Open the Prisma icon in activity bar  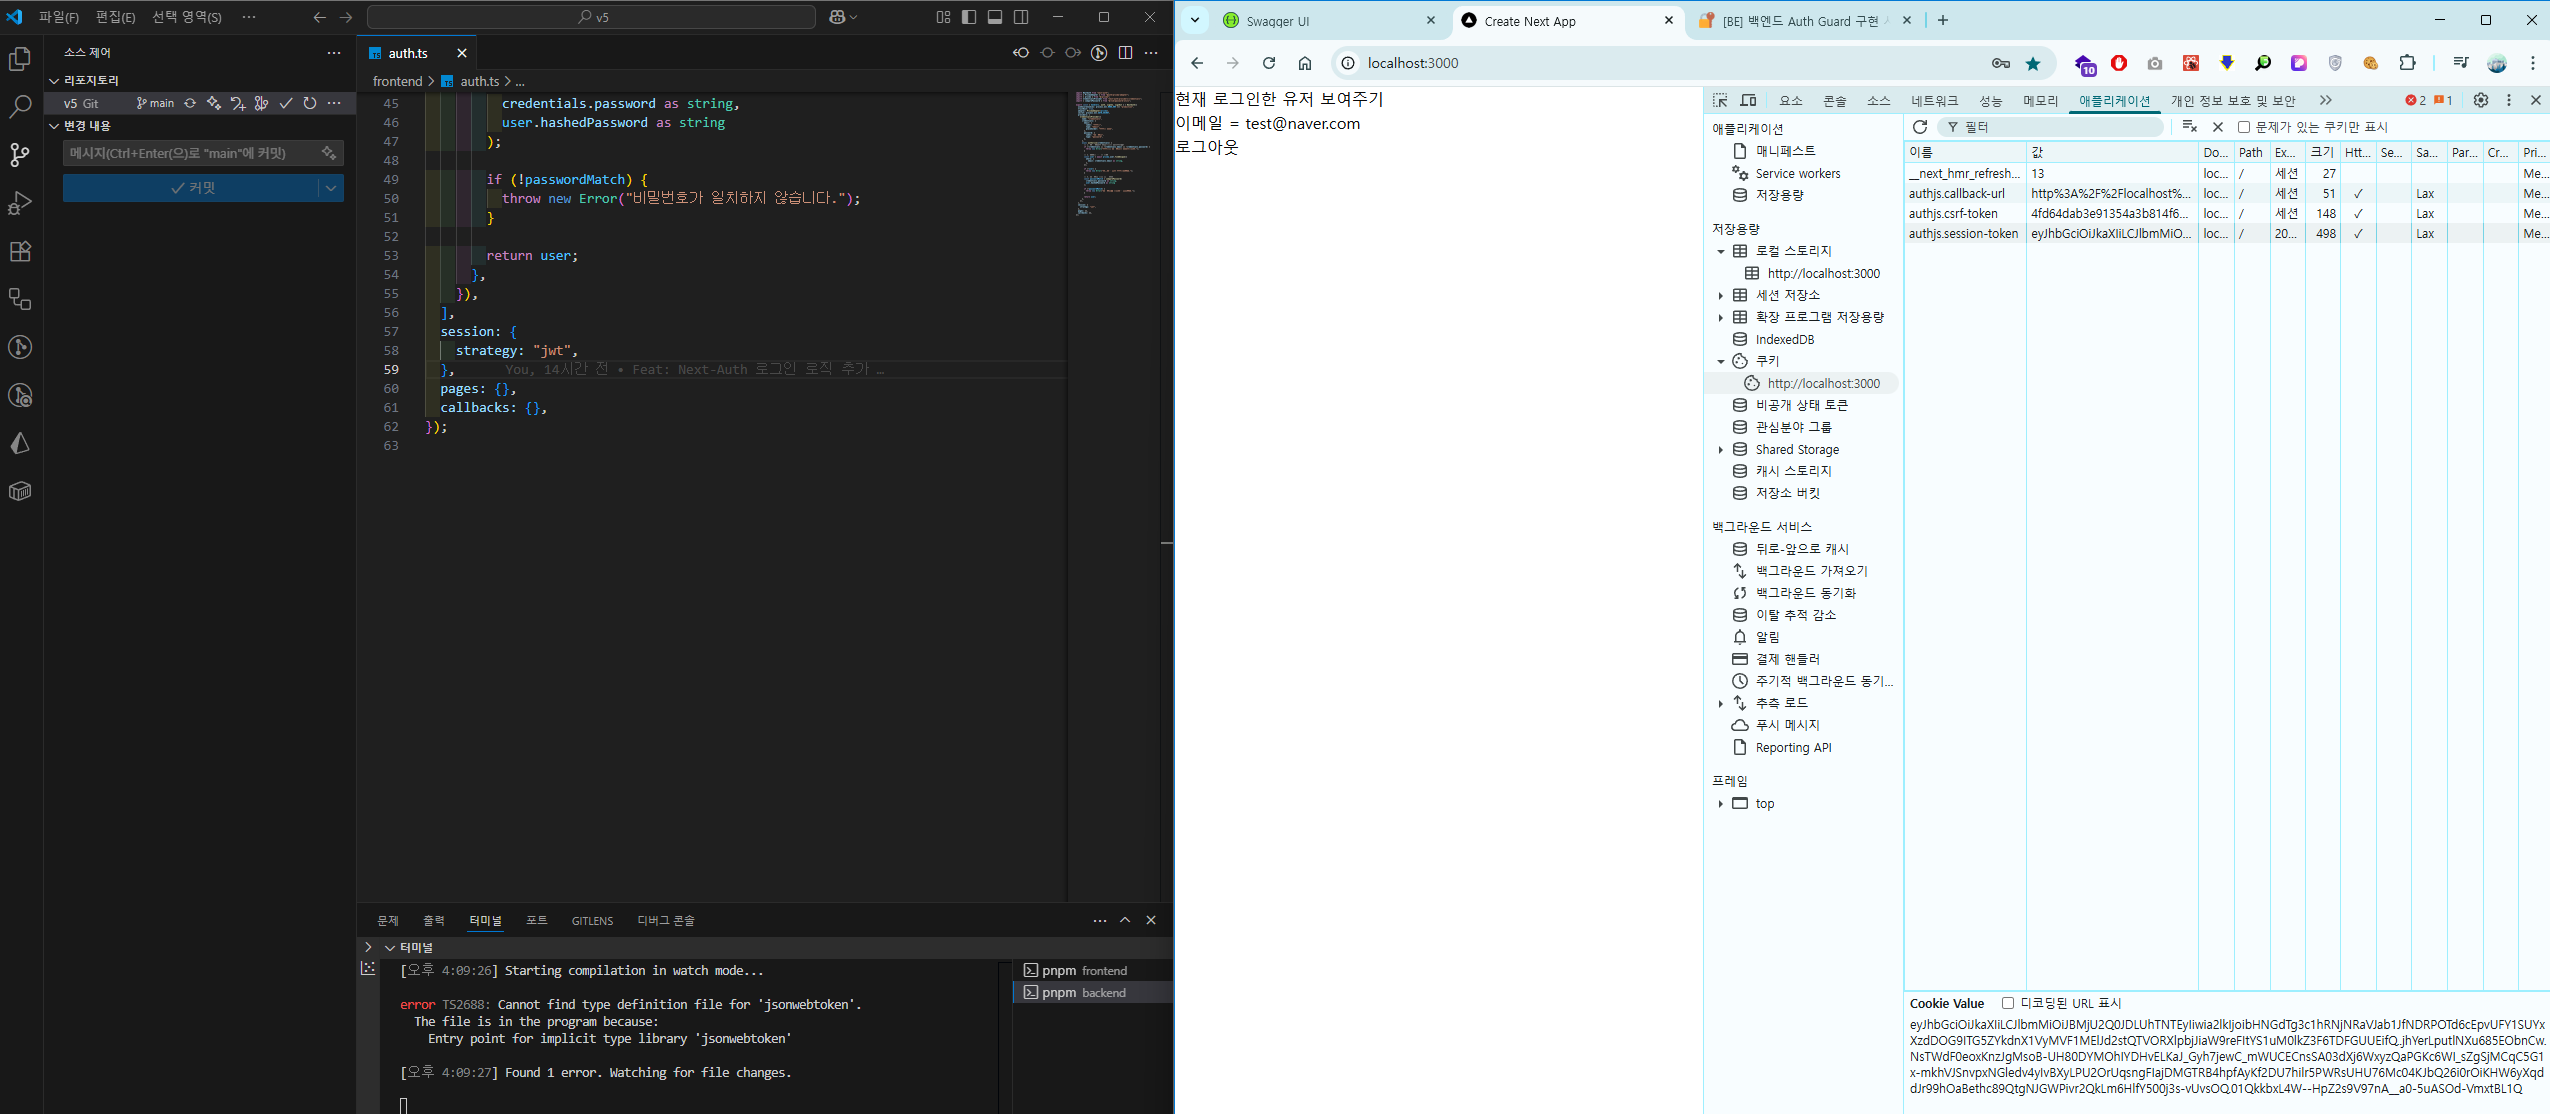click(20, 443)
